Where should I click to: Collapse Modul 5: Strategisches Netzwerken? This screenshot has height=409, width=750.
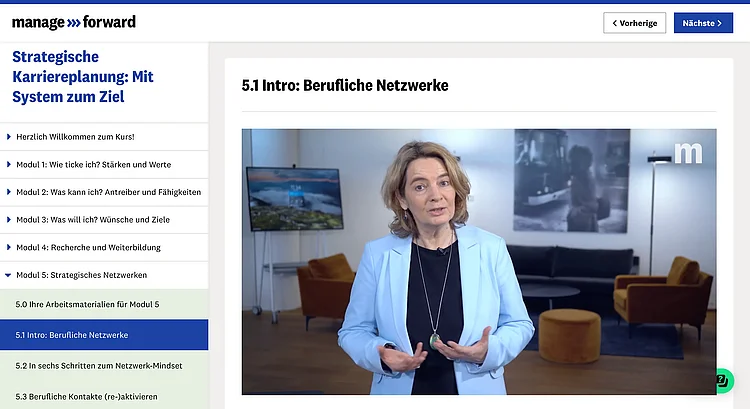[x=81, y=275]
